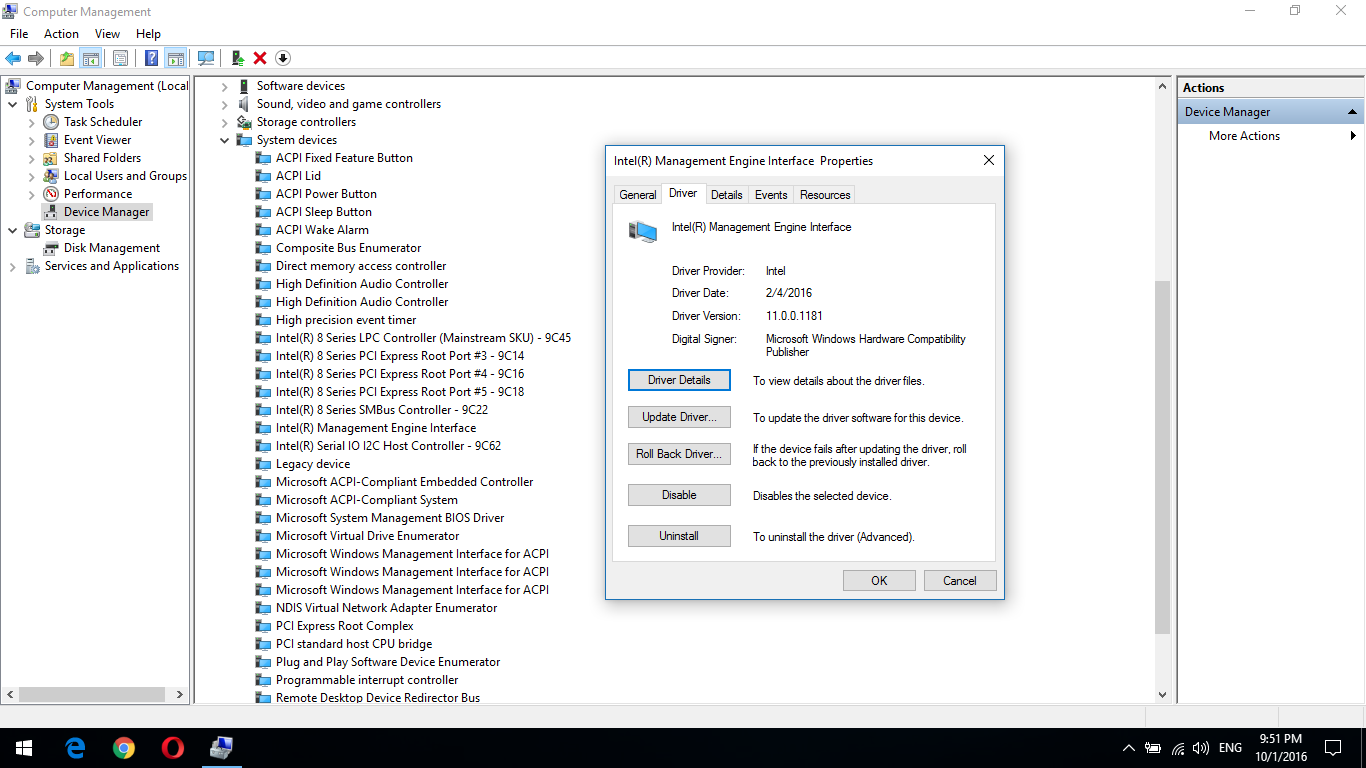Click the Scan for hardware changes icon
This screenshot has width=1366, height=768.
[x=206, y=59]
